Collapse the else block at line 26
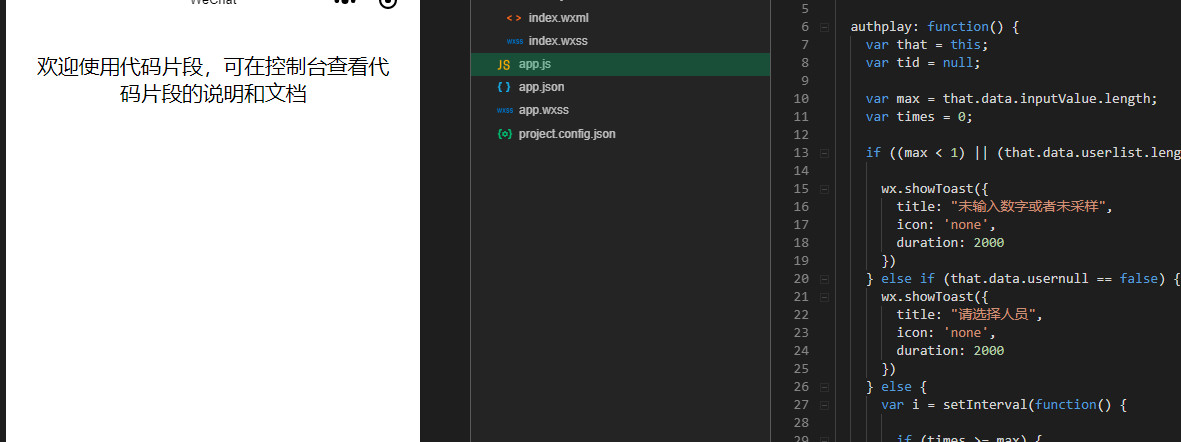 coord(824,387)
